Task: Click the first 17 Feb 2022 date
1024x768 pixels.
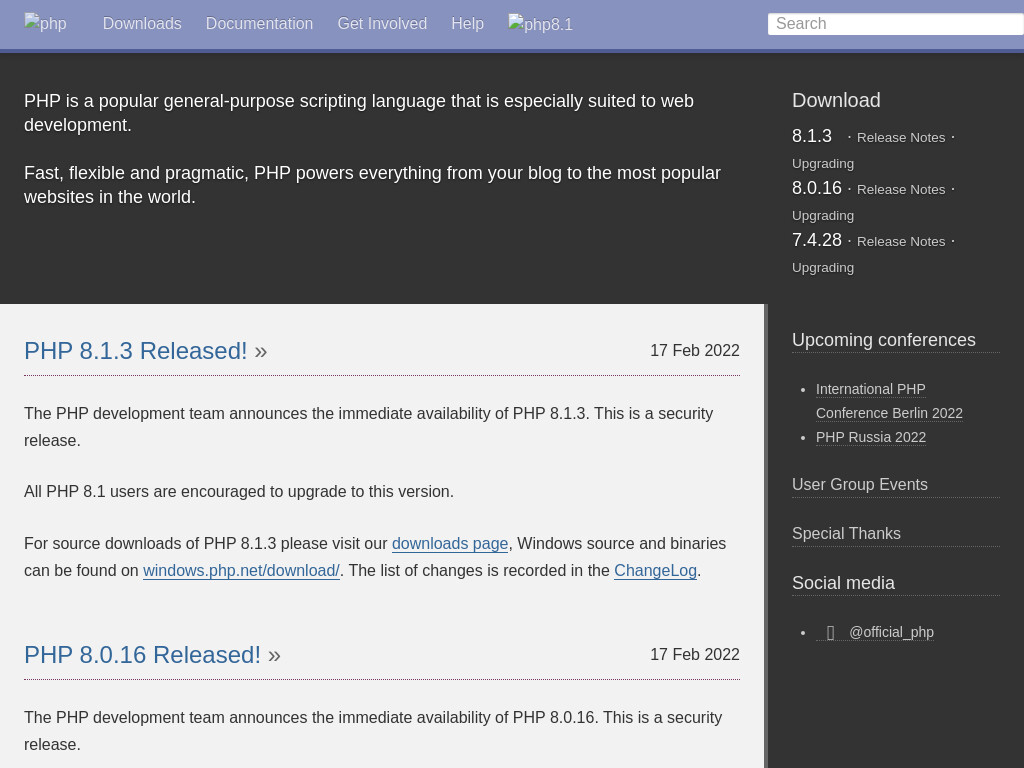Action: coord(695,351)
